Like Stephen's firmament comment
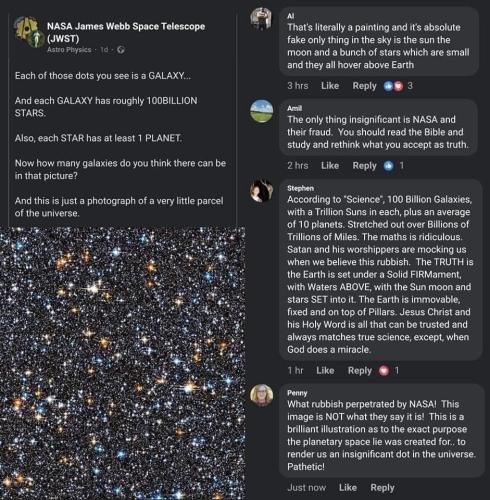Image resolution: width=490 pixels, height=500 pixels. point(325,370)
